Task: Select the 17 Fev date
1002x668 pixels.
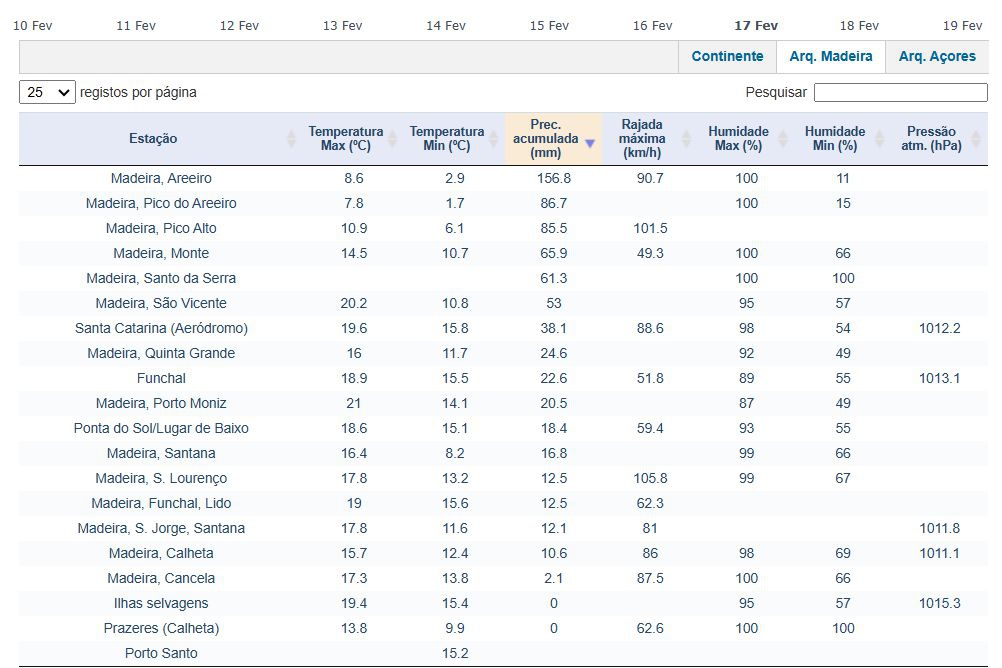Action: click(x=755, y=26)
